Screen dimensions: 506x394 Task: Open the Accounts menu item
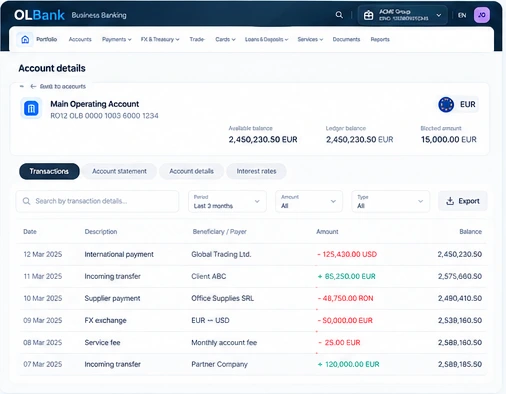click(x=80, y=39)
